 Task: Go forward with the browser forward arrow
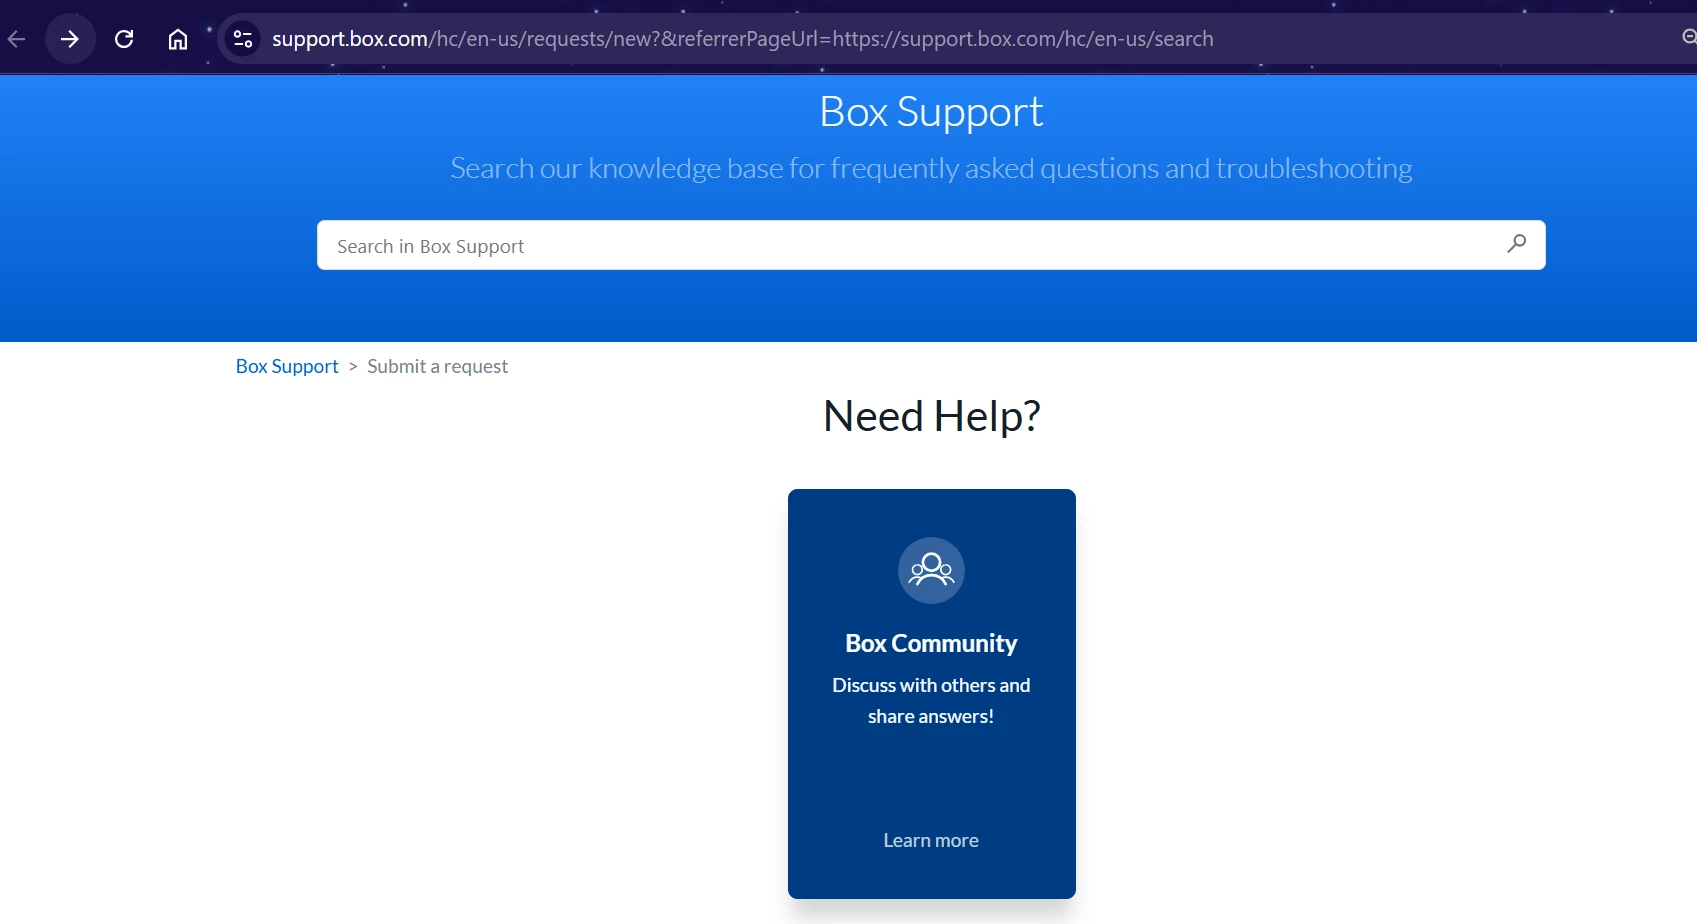click(x=70, y=39)
